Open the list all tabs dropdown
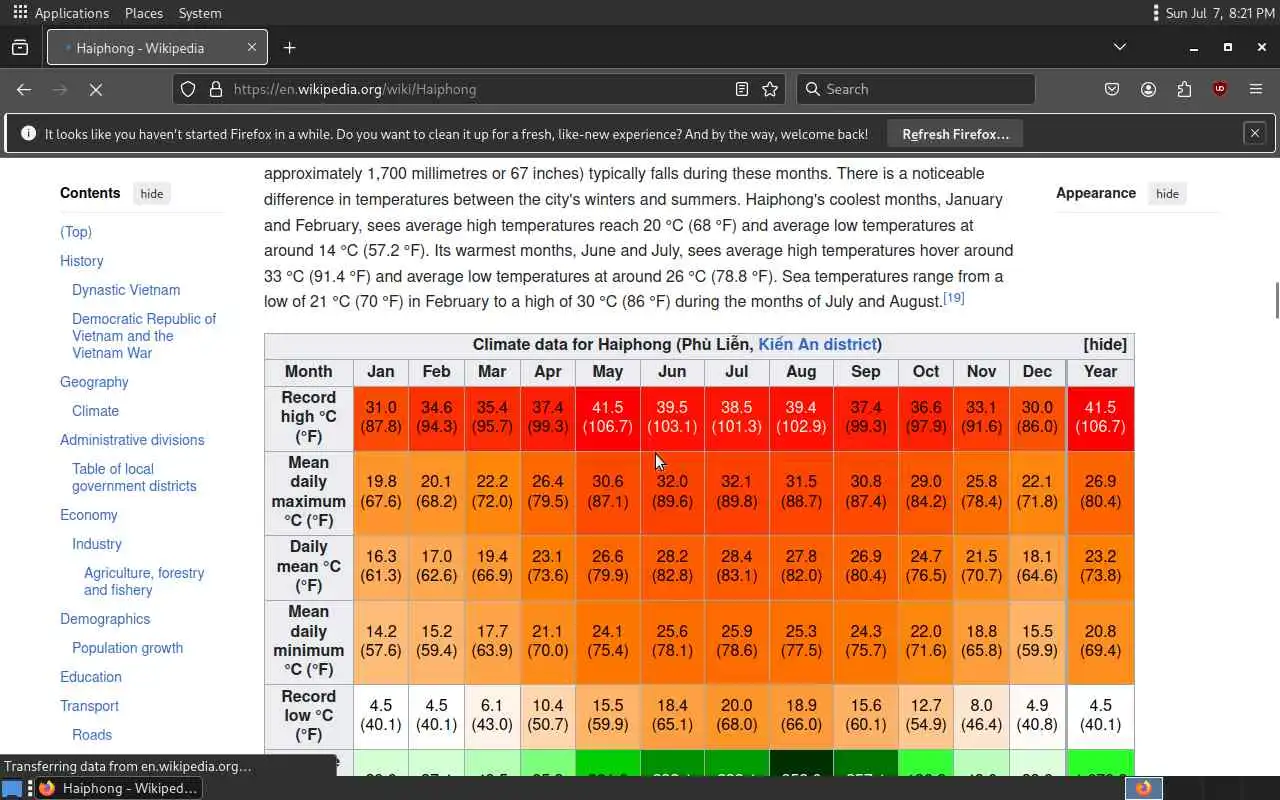Viewport: 1280px width, 800px height. tap(1120, 47)
